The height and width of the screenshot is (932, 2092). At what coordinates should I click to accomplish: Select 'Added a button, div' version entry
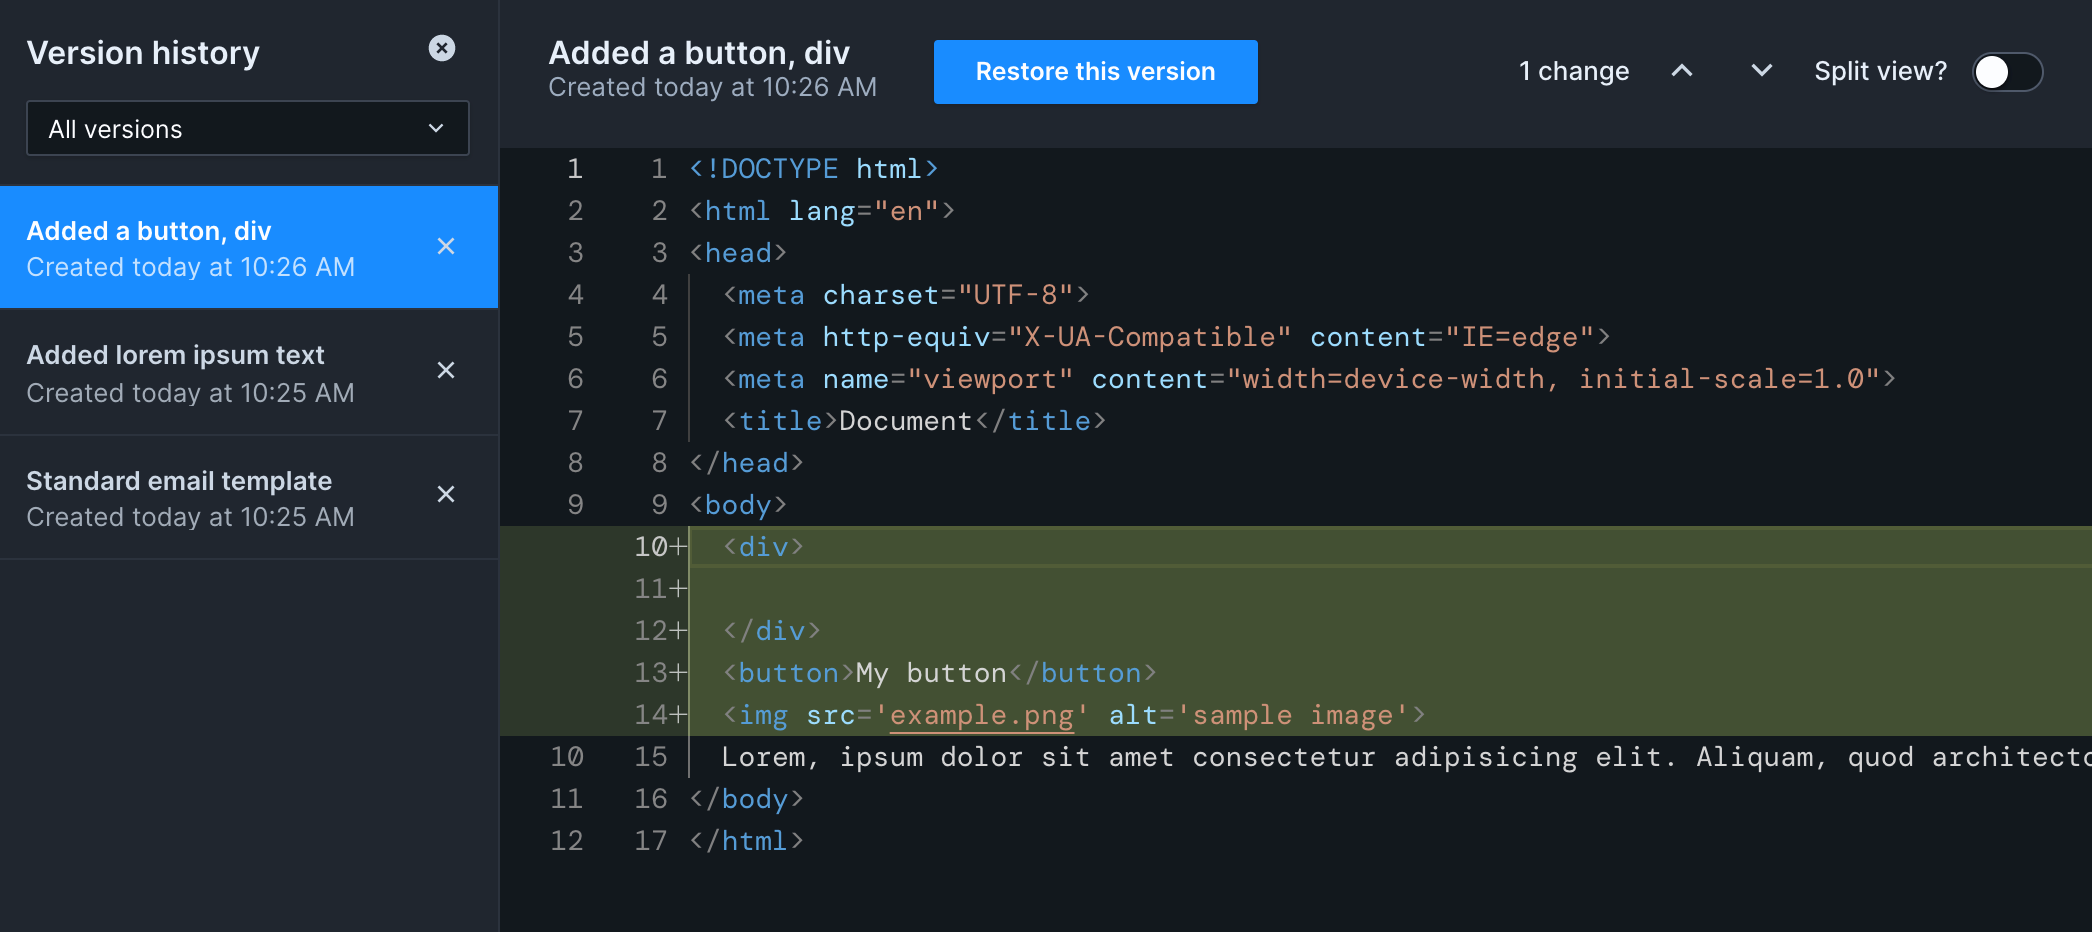click(x=249, y=247)
